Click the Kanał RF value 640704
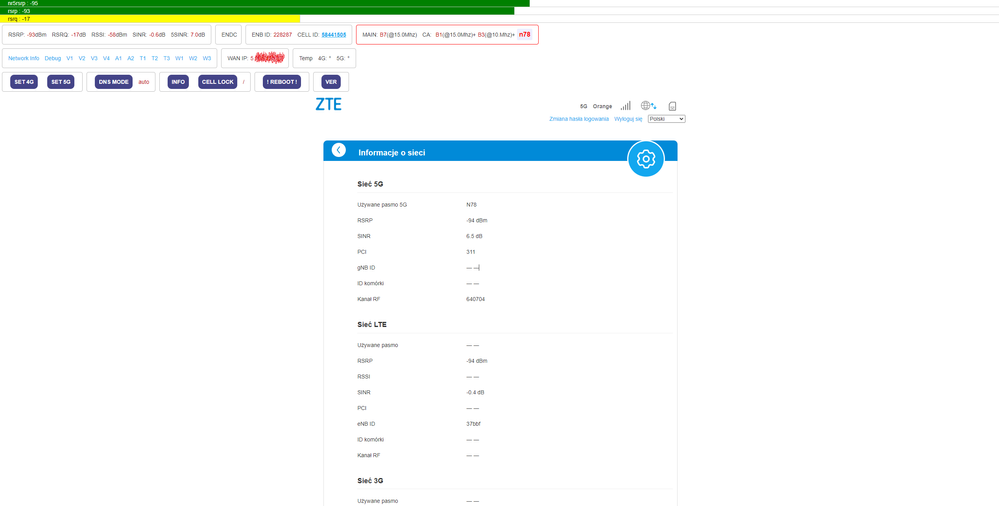 476,299
